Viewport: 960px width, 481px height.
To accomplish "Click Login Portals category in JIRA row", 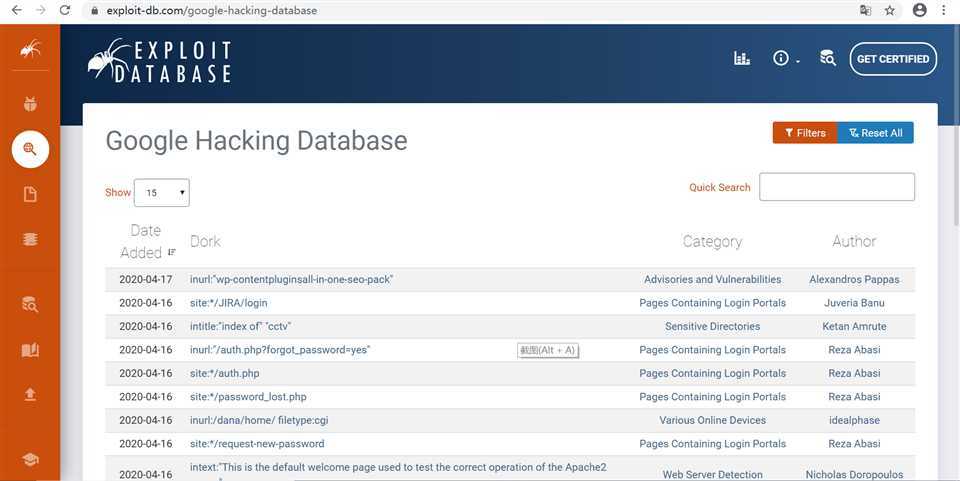I will (713, 303).
